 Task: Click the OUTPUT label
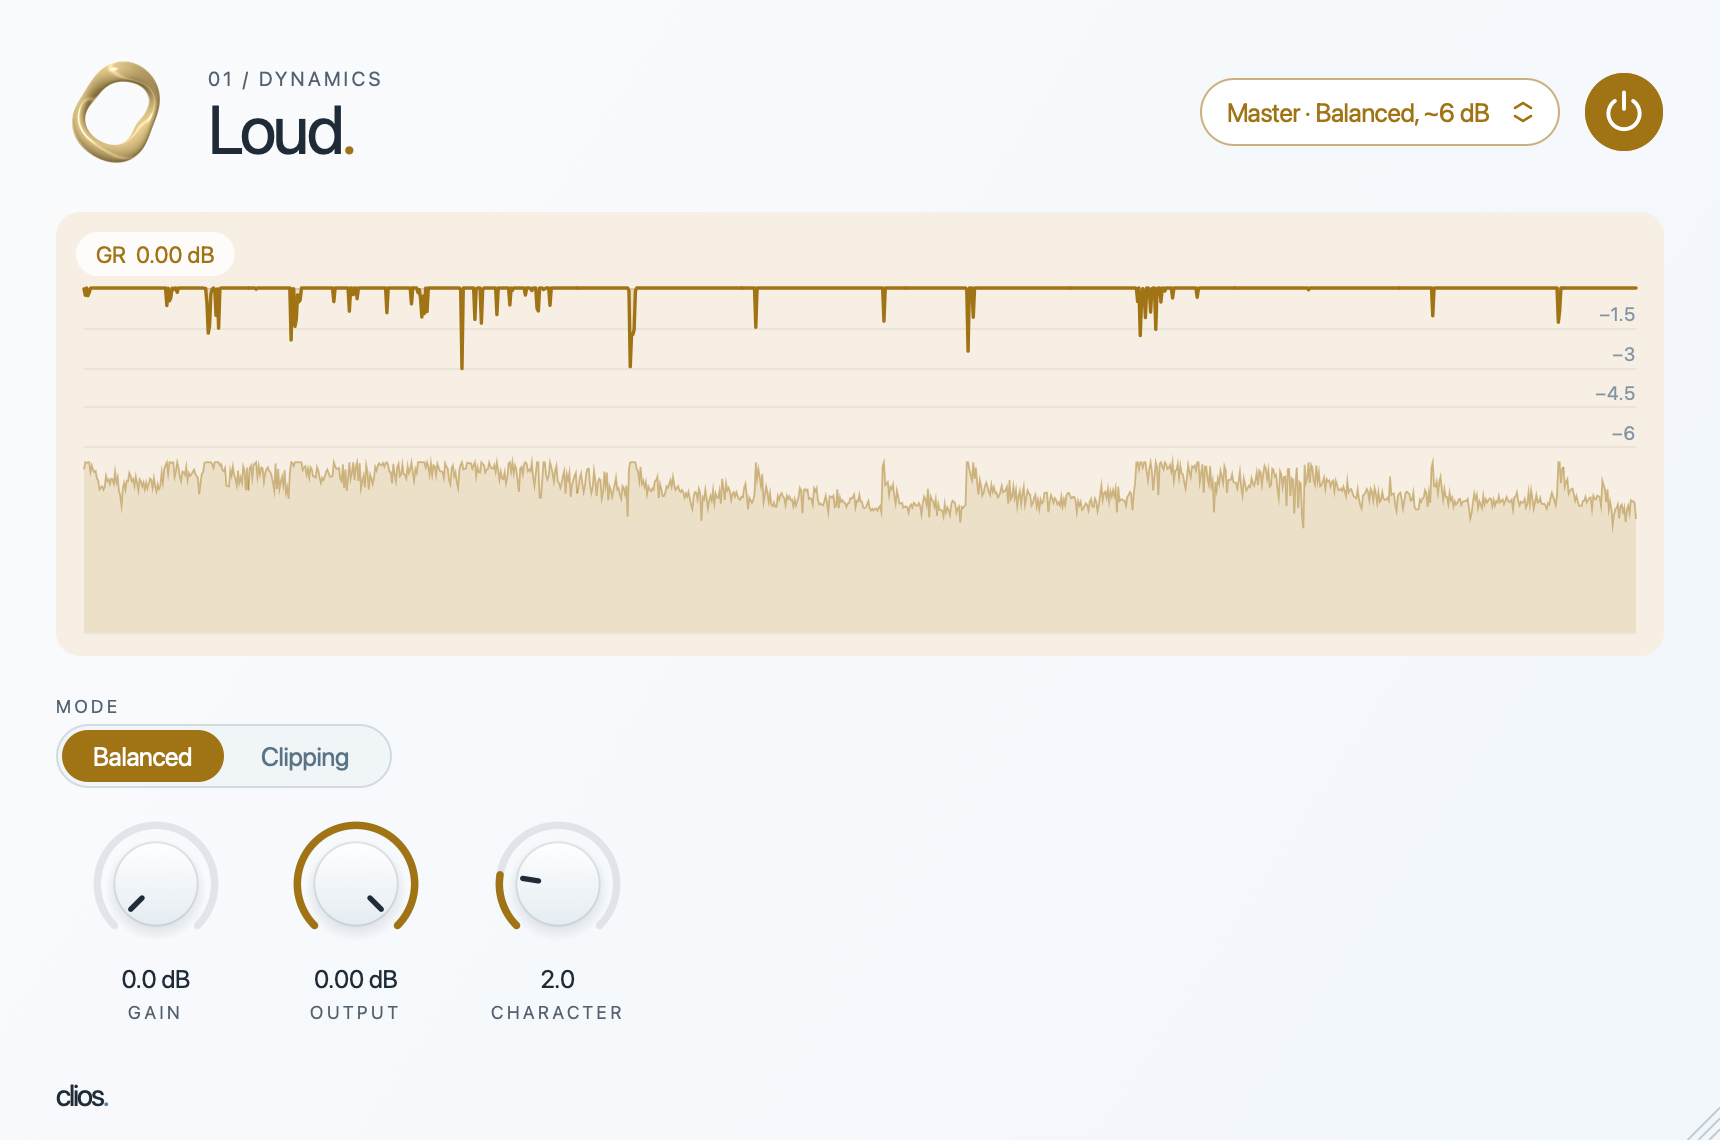pyautogui.click(x=355, y=1012)
